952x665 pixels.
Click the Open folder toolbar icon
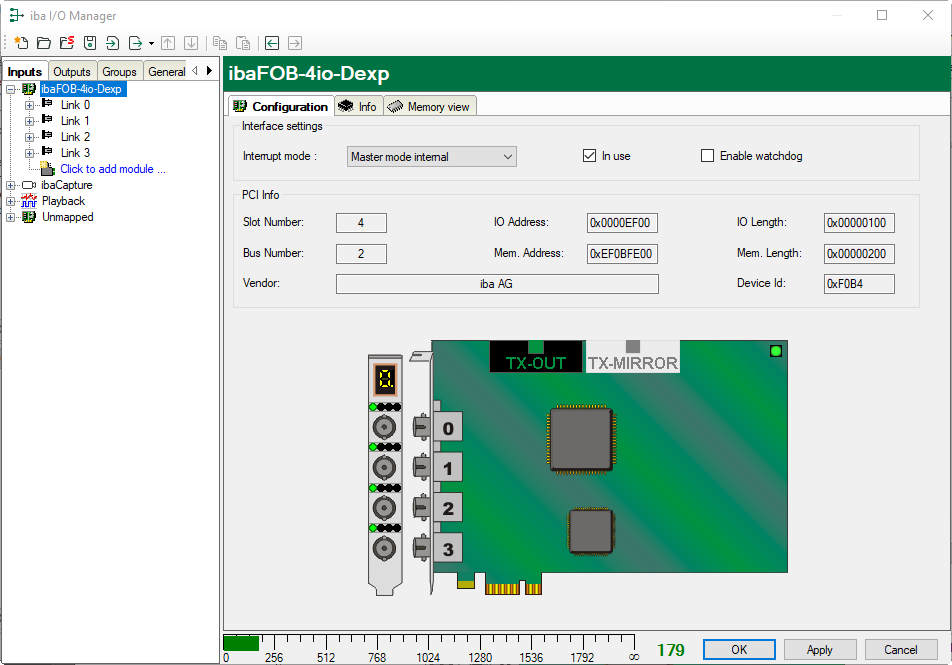tap(43, 43)
